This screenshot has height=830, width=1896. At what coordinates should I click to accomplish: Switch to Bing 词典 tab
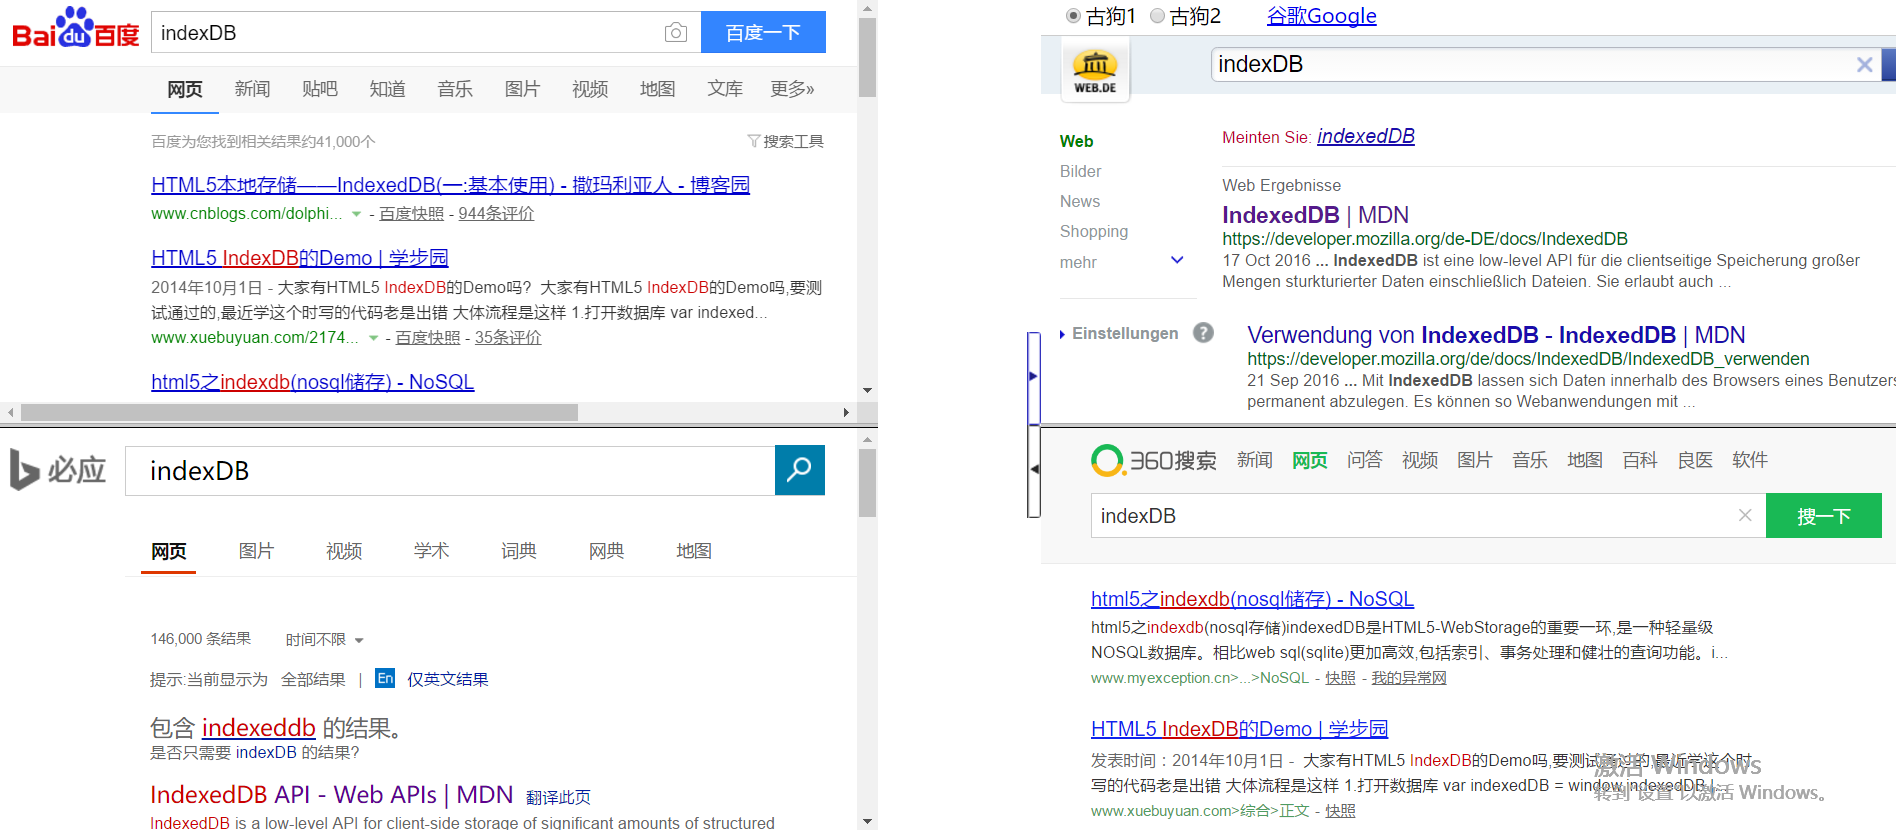coord(518,551)
